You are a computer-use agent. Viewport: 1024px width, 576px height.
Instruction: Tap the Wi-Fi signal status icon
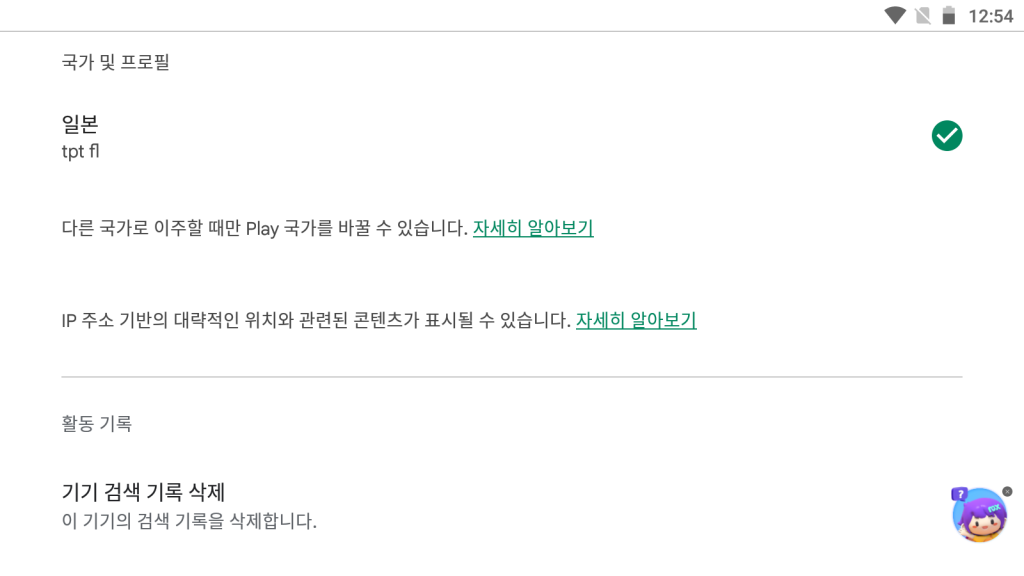(895, 15)
